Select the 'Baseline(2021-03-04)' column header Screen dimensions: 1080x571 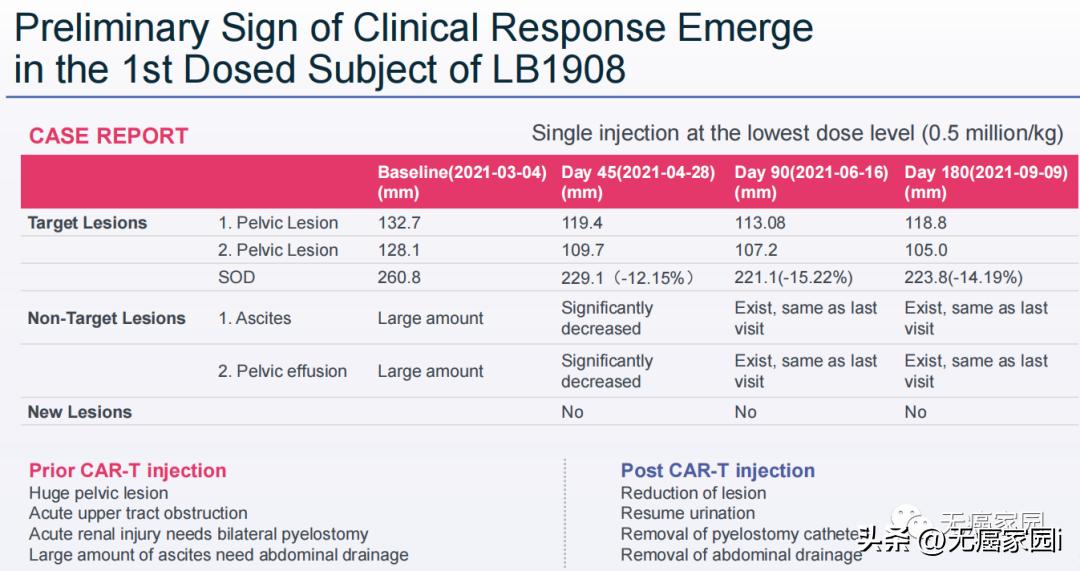click(462, 182)
